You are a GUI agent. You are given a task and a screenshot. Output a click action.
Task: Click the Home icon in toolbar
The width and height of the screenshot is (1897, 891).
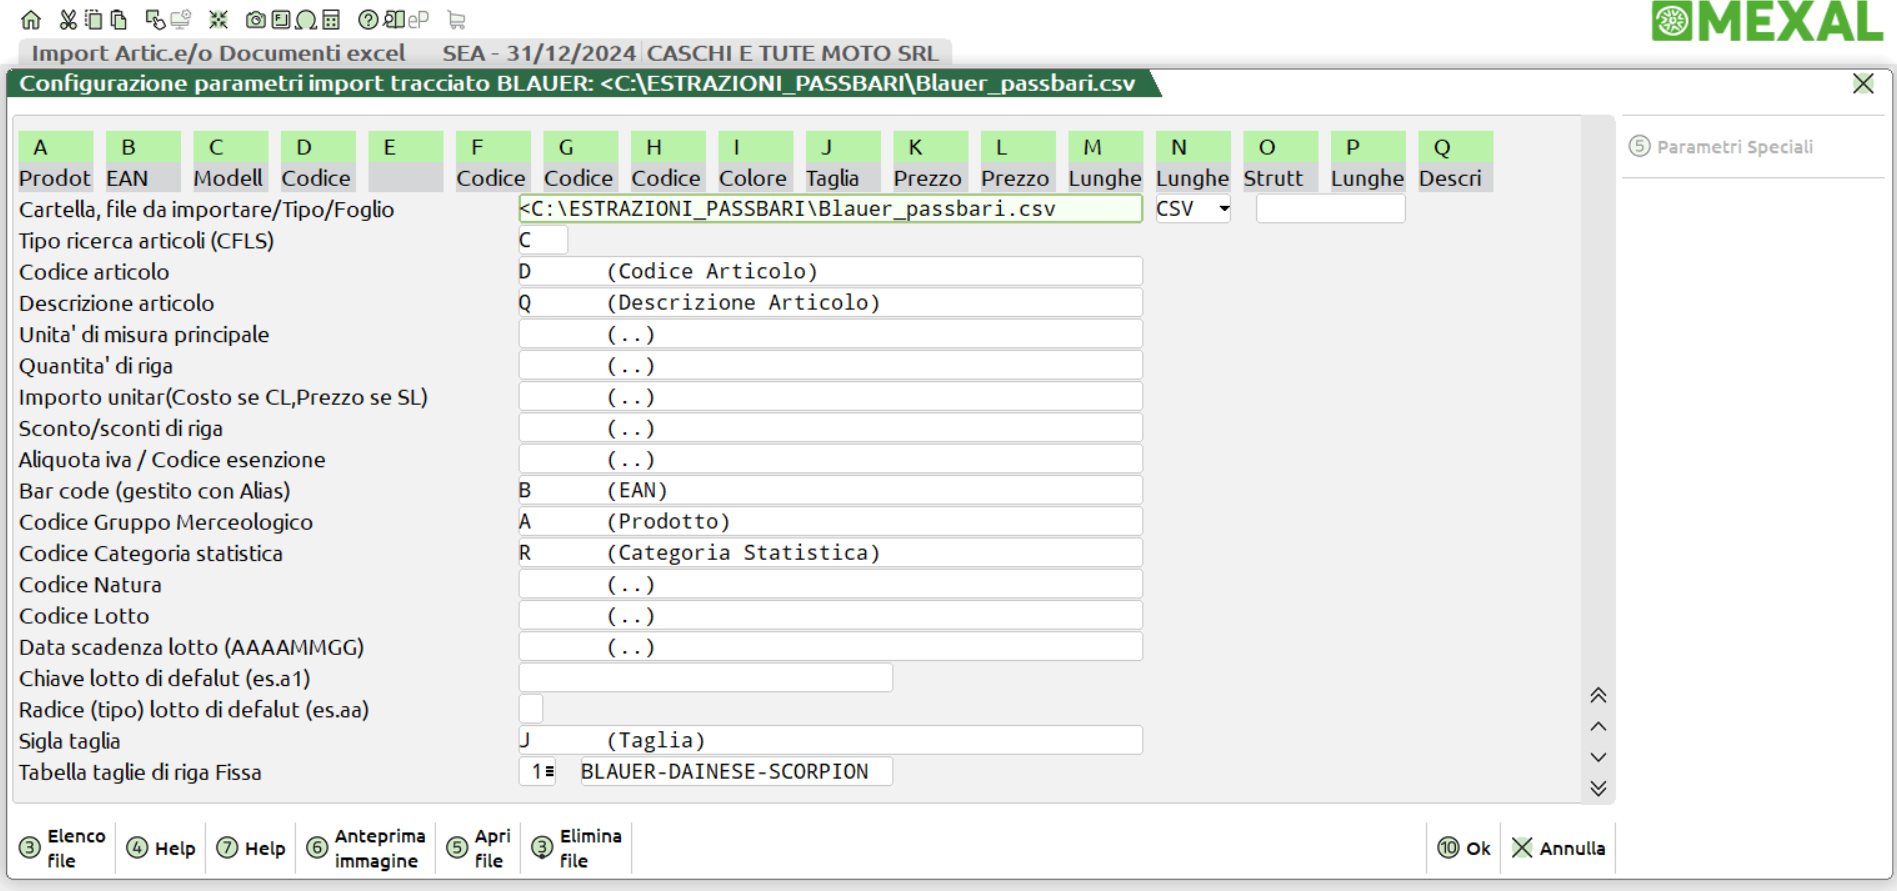[31, 20]
